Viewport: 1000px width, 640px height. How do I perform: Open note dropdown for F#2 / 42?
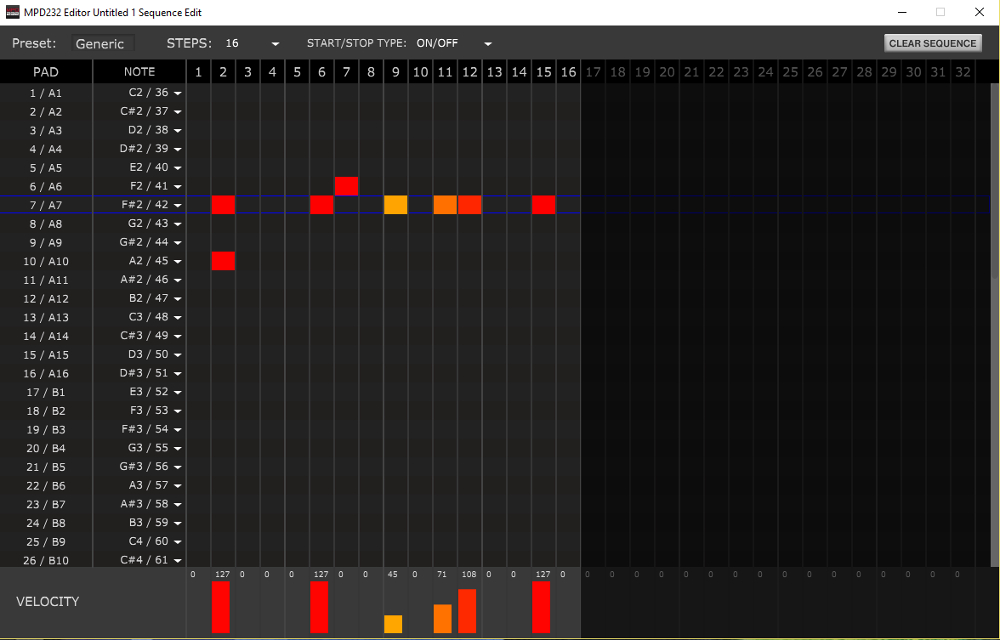click(178, 205)
